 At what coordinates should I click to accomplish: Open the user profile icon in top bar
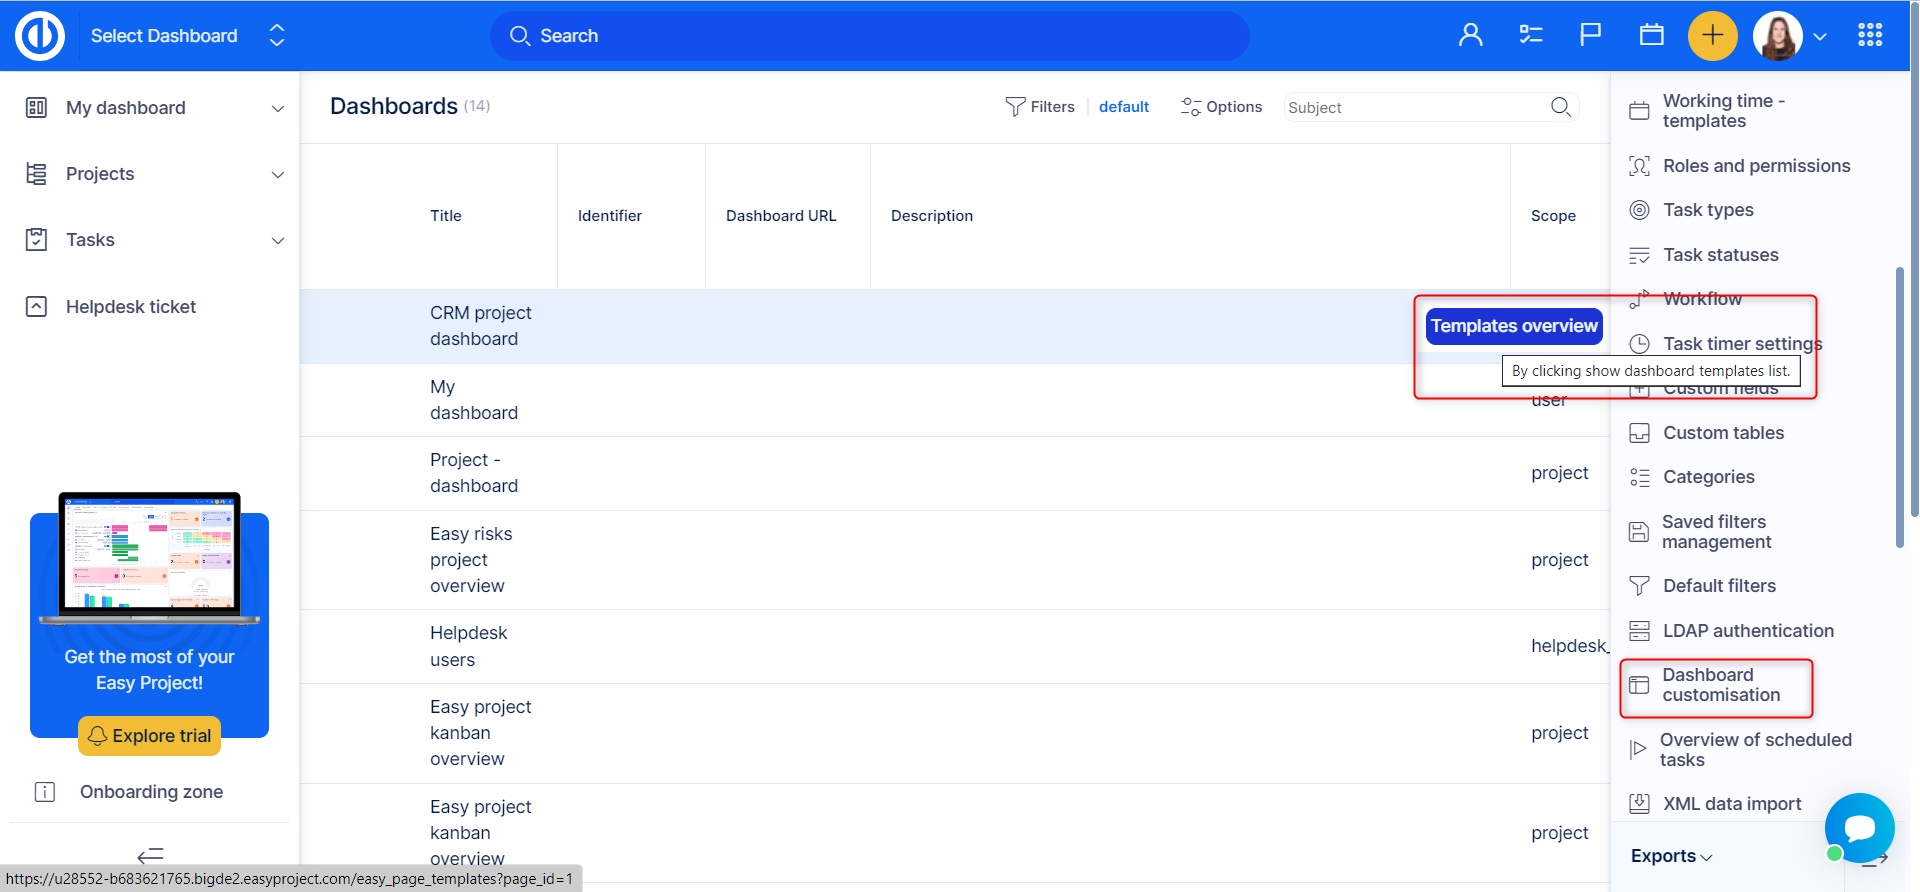1470,36
